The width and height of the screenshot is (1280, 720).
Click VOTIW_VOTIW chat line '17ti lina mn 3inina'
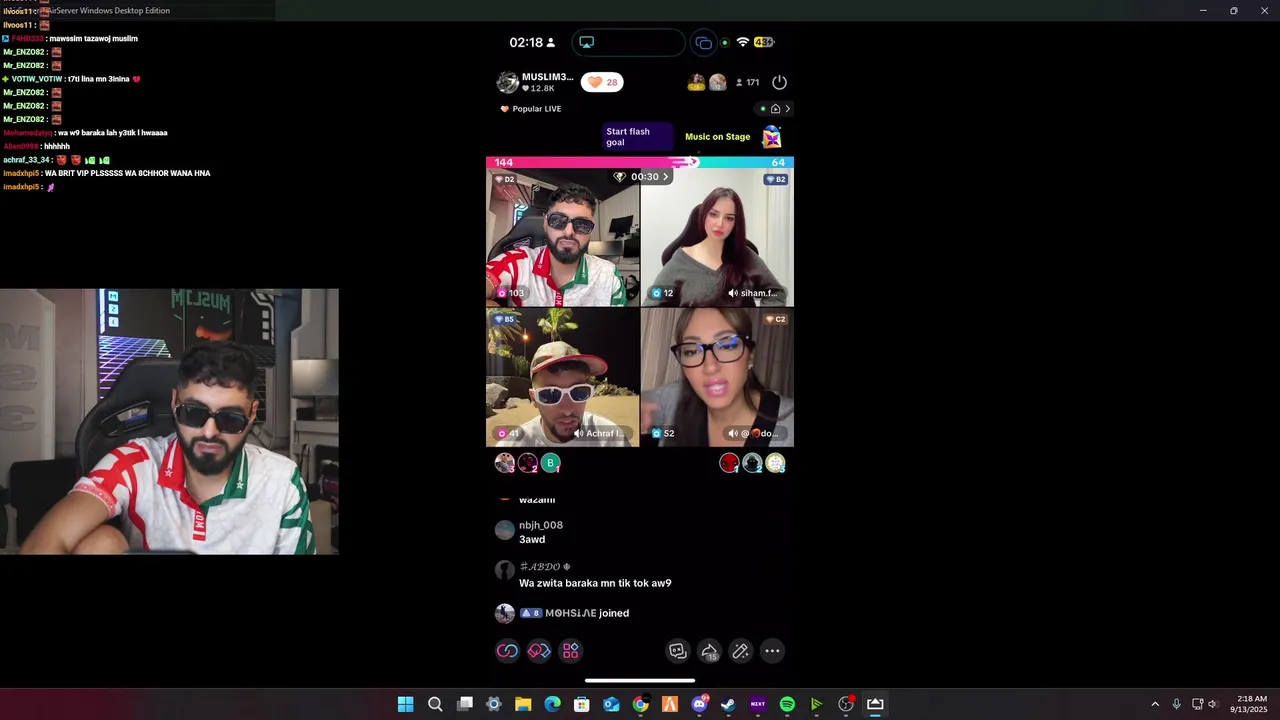click(x=103, y=79)
